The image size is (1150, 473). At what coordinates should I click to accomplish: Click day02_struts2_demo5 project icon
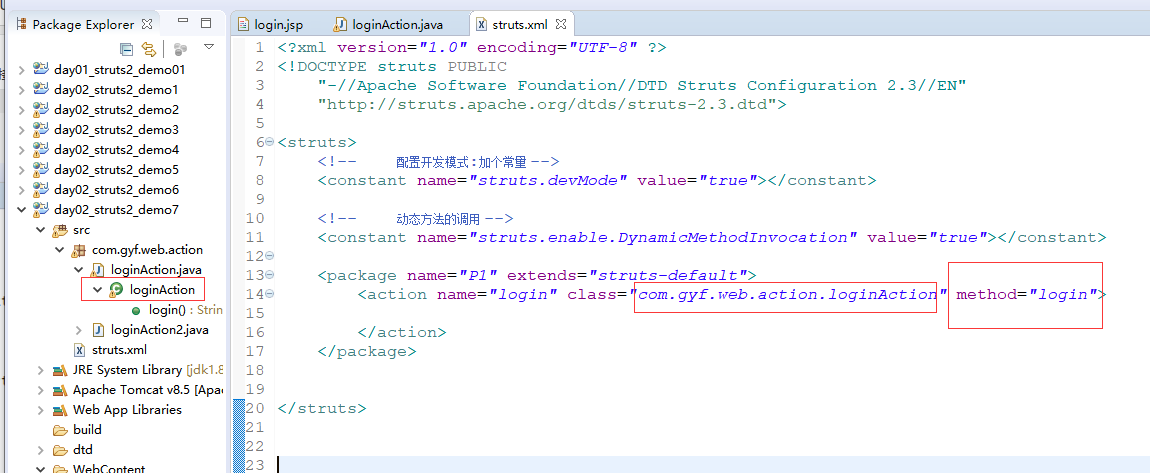(x=40, y=169)
